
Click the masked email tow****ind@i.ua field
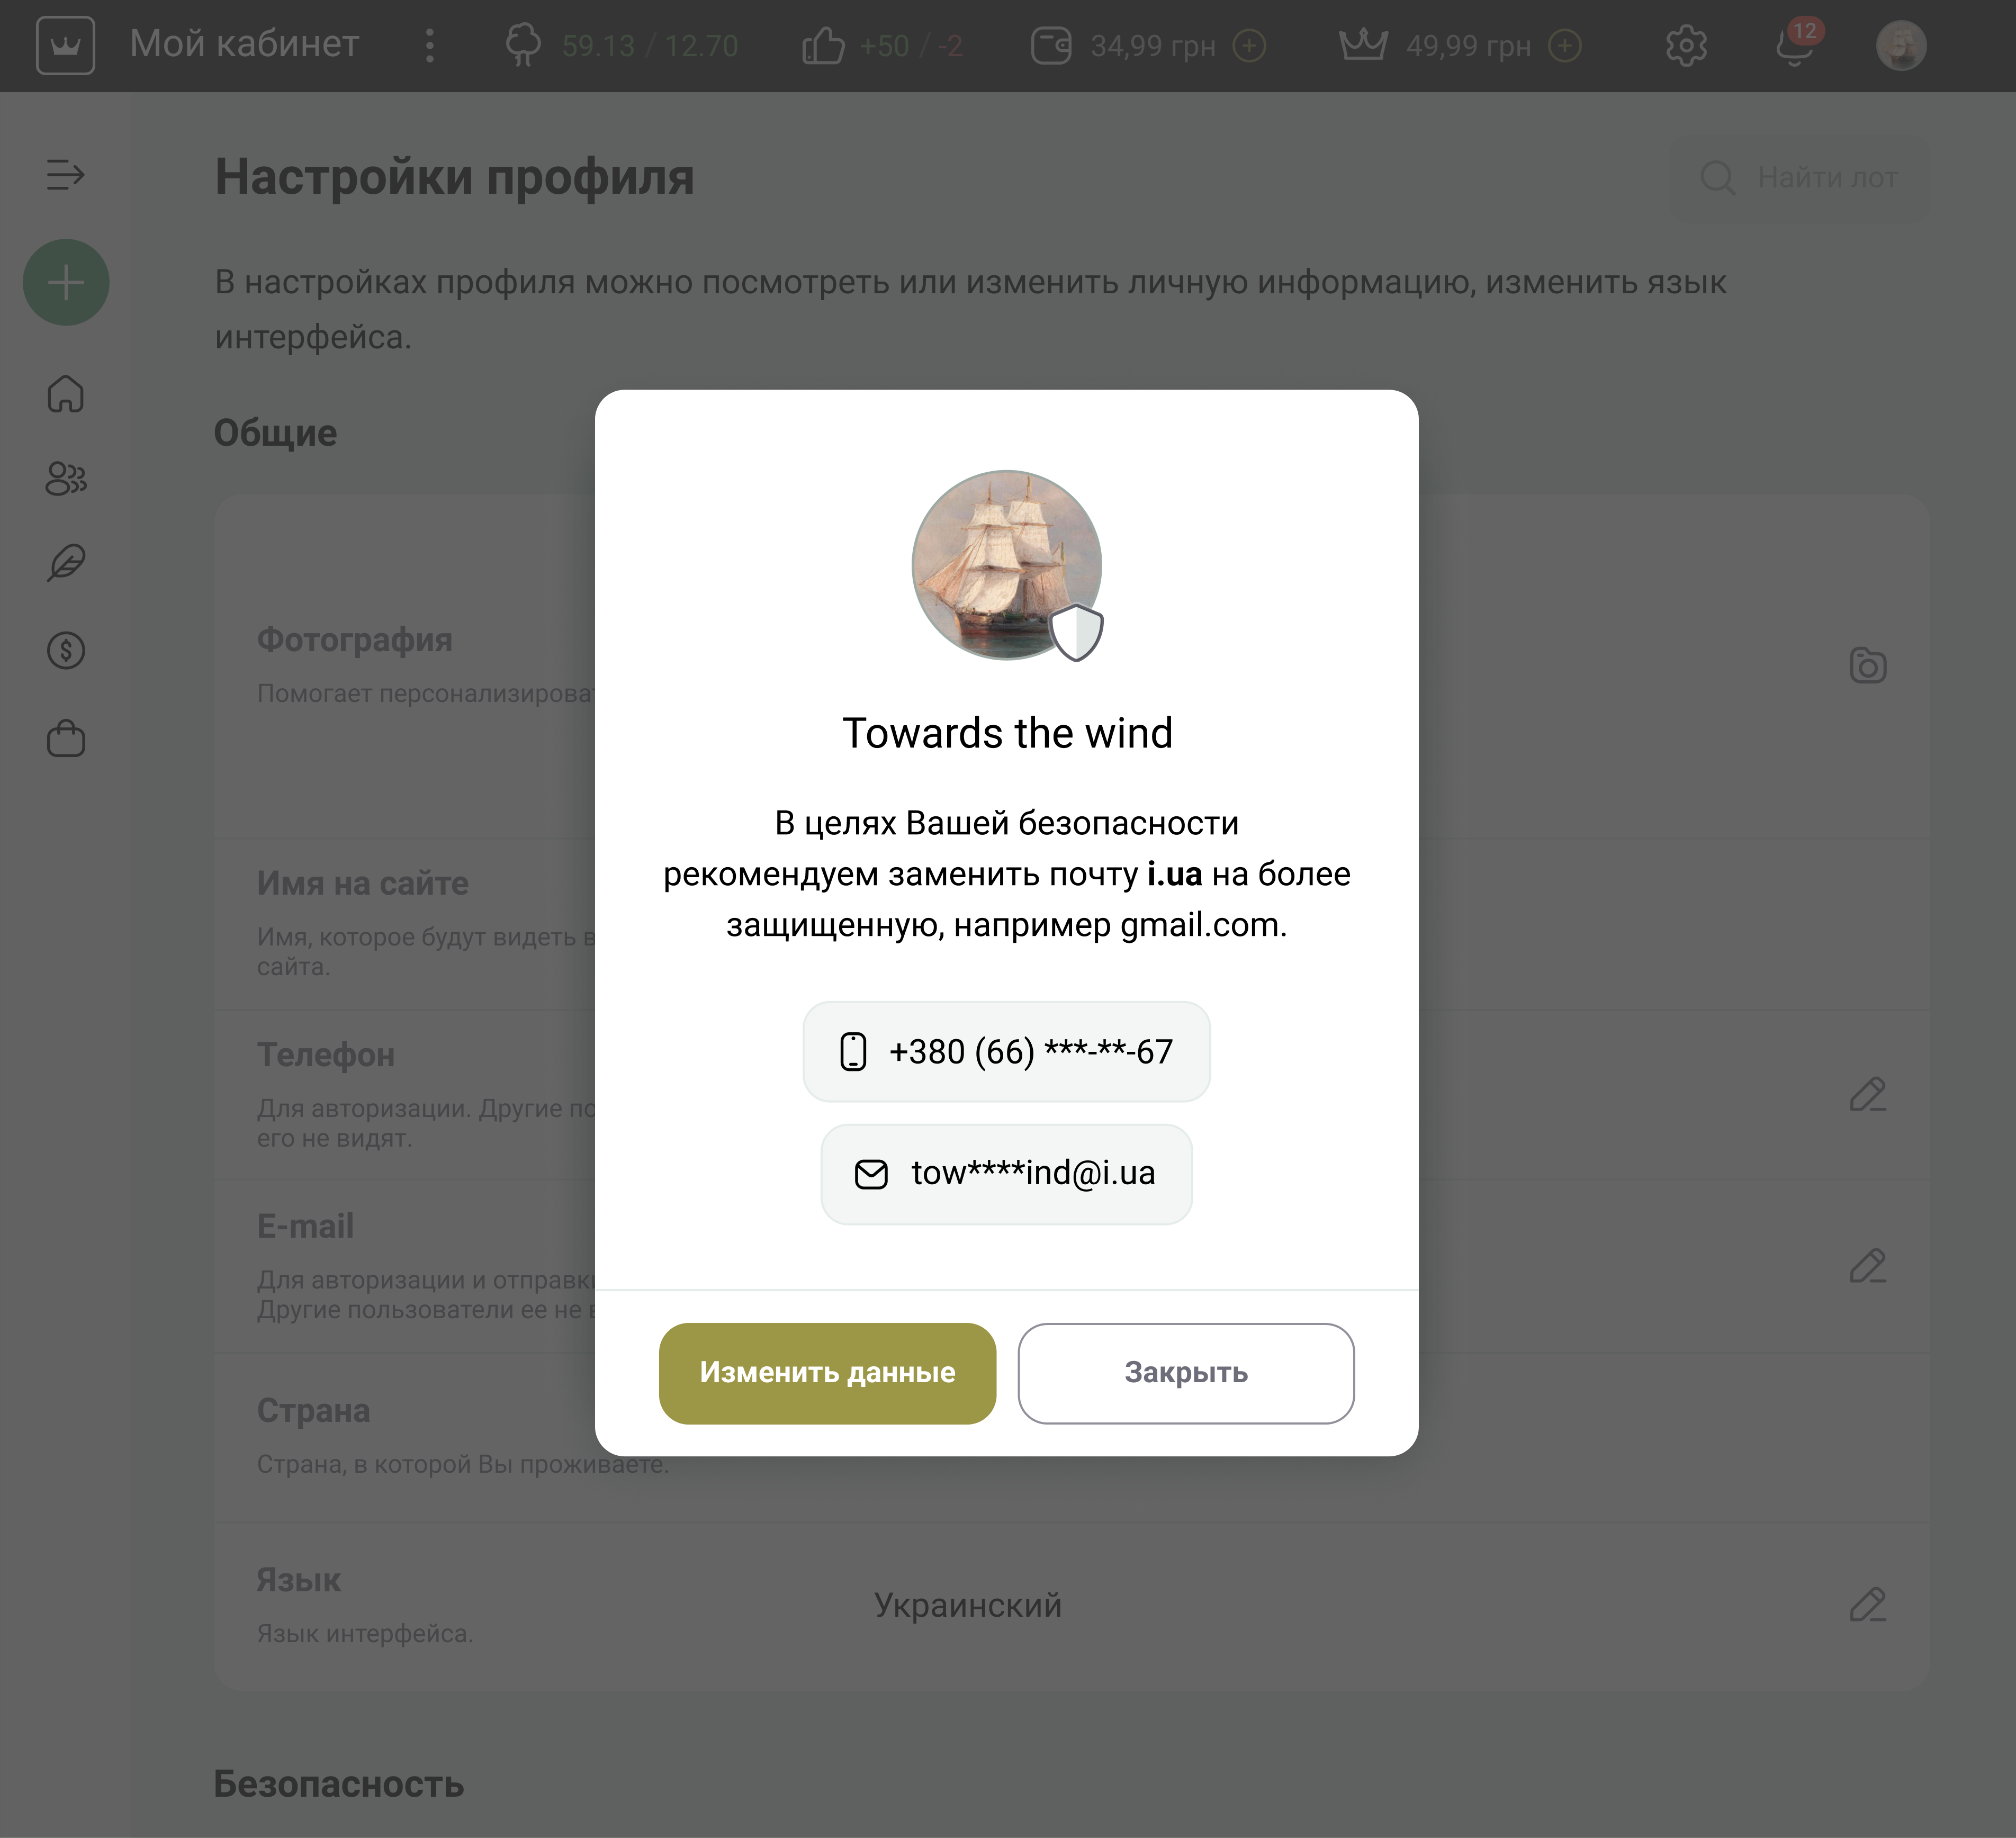click(1006, 1174)
